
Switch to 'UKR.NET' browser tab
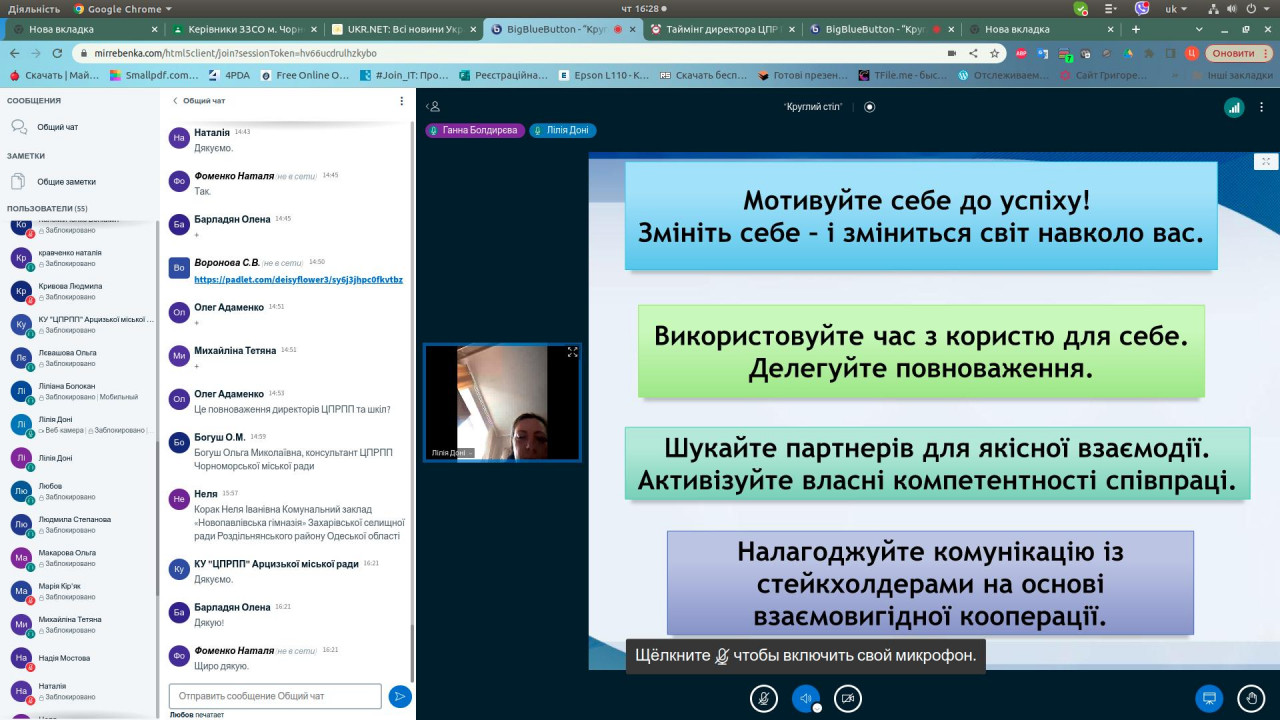(402, 29)
